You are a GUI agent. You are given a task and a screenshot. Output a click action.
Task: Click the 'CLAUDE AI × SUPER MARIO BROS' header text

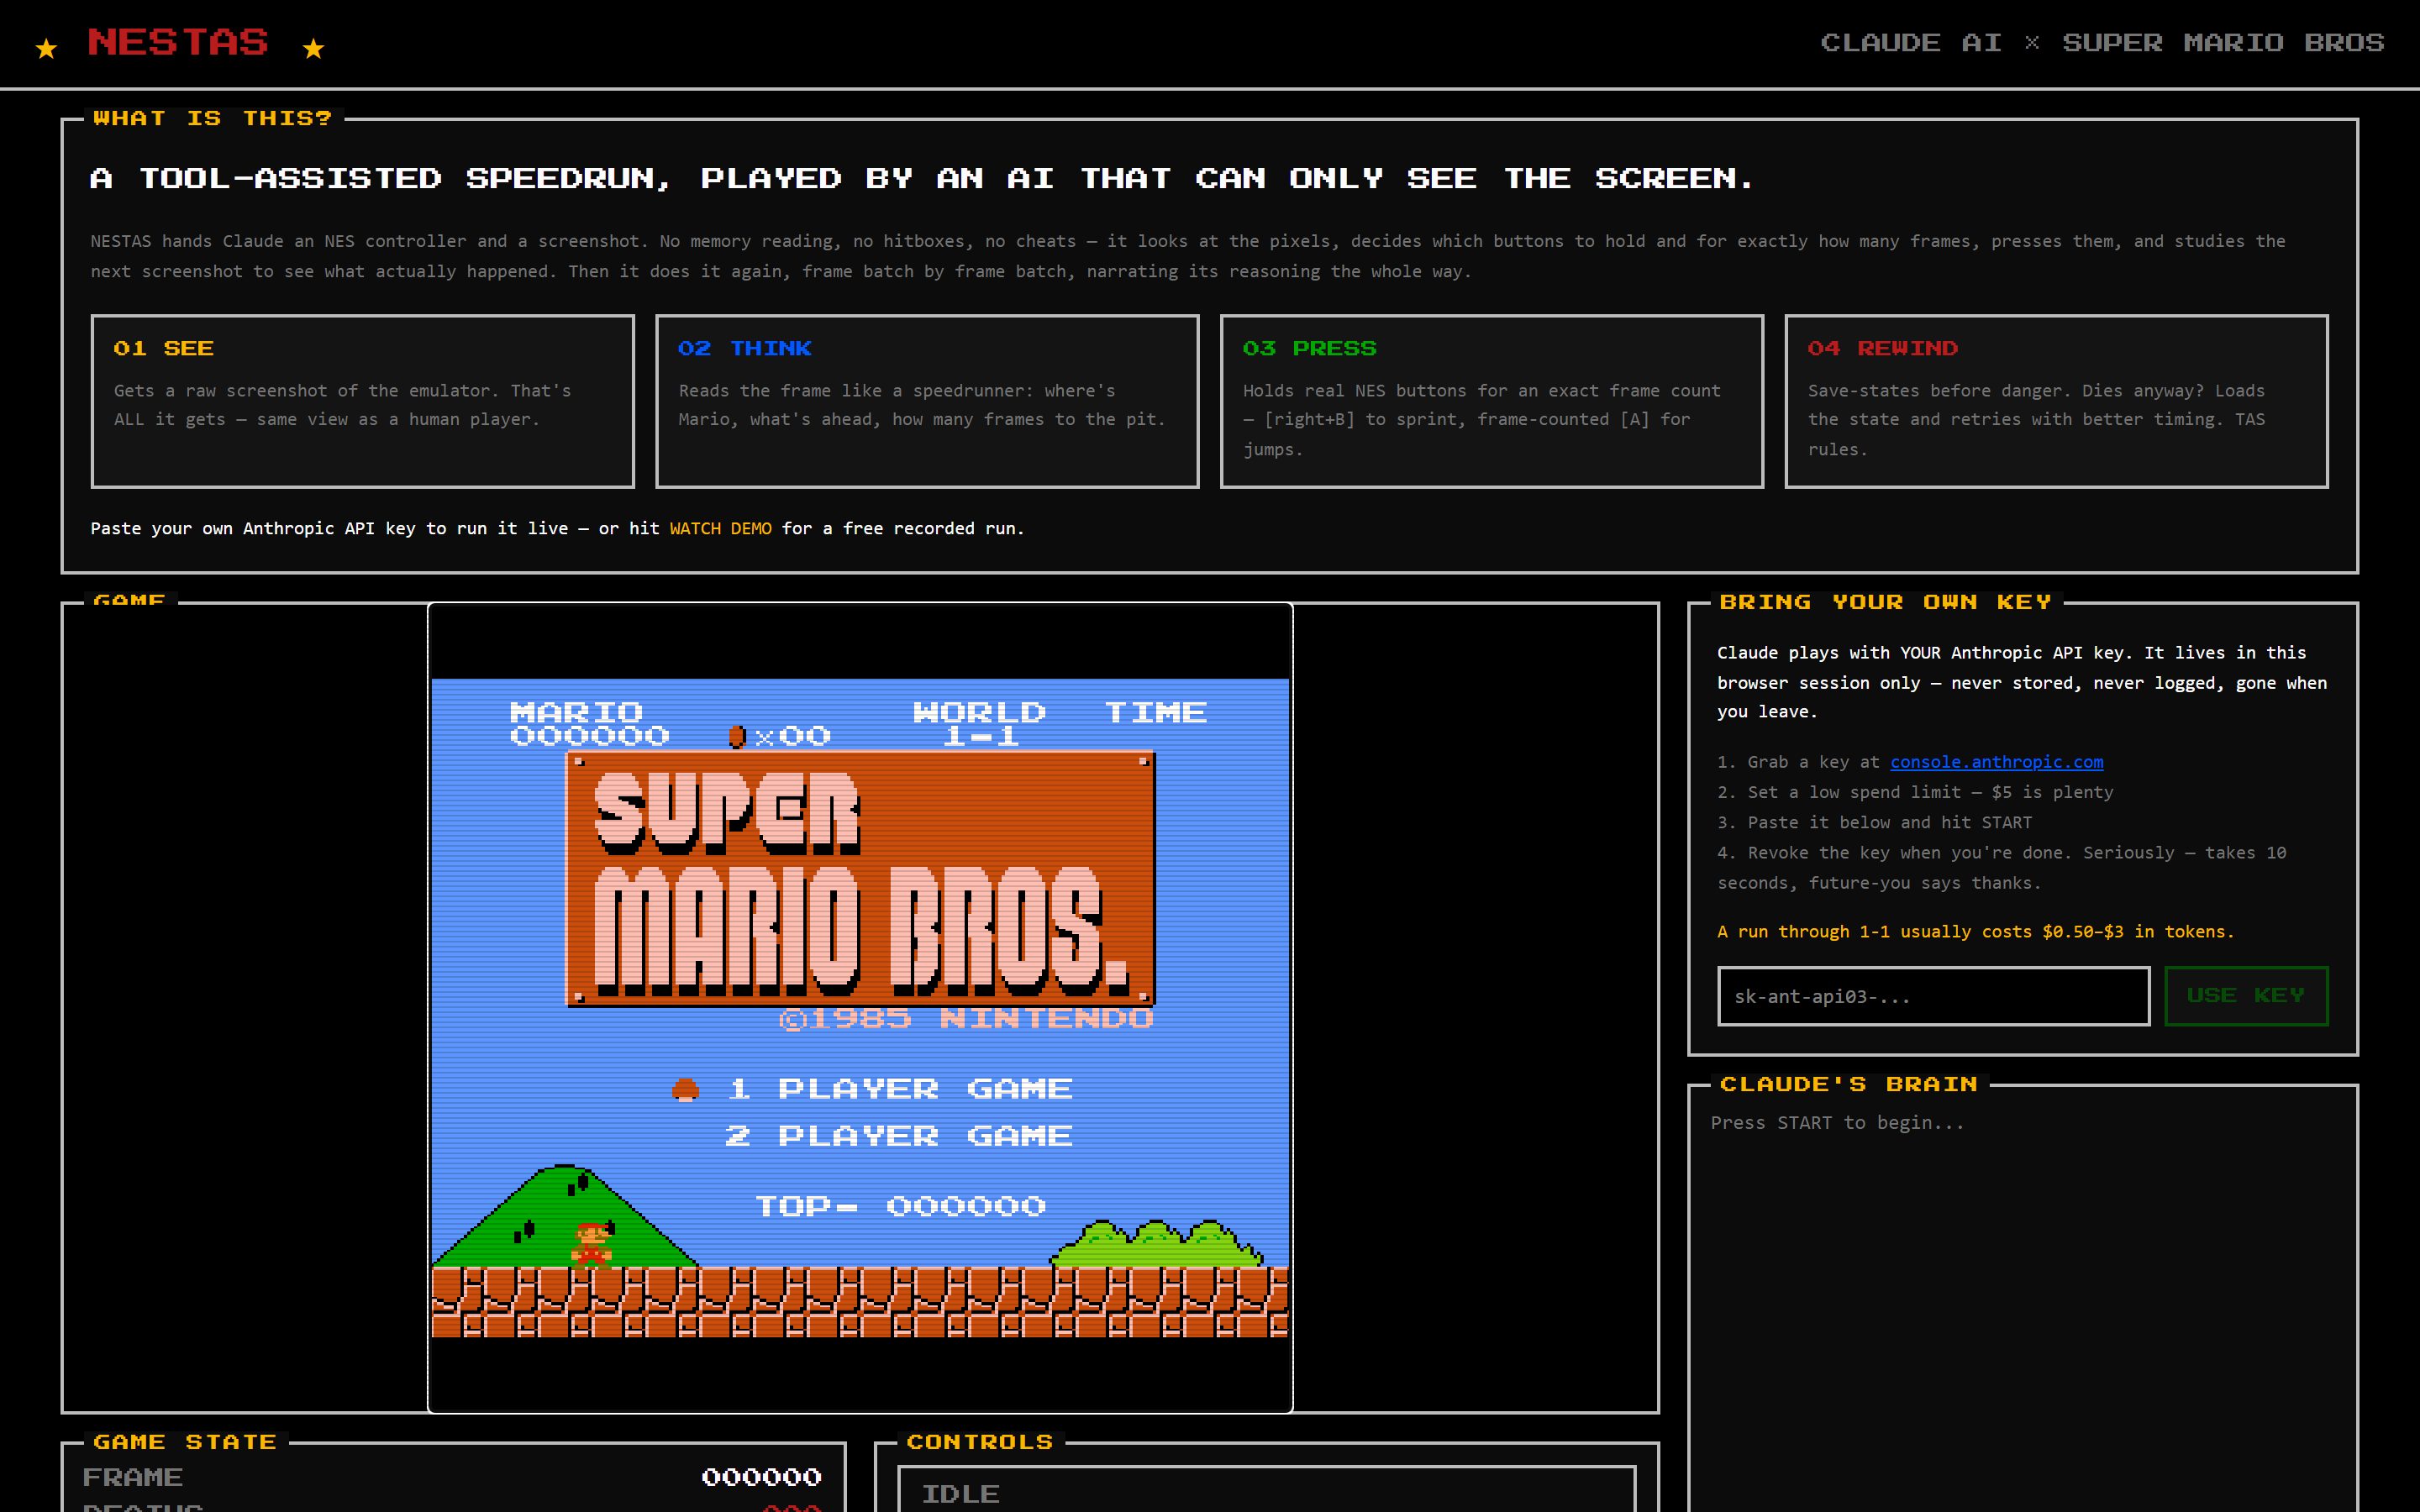point(2102,43)
